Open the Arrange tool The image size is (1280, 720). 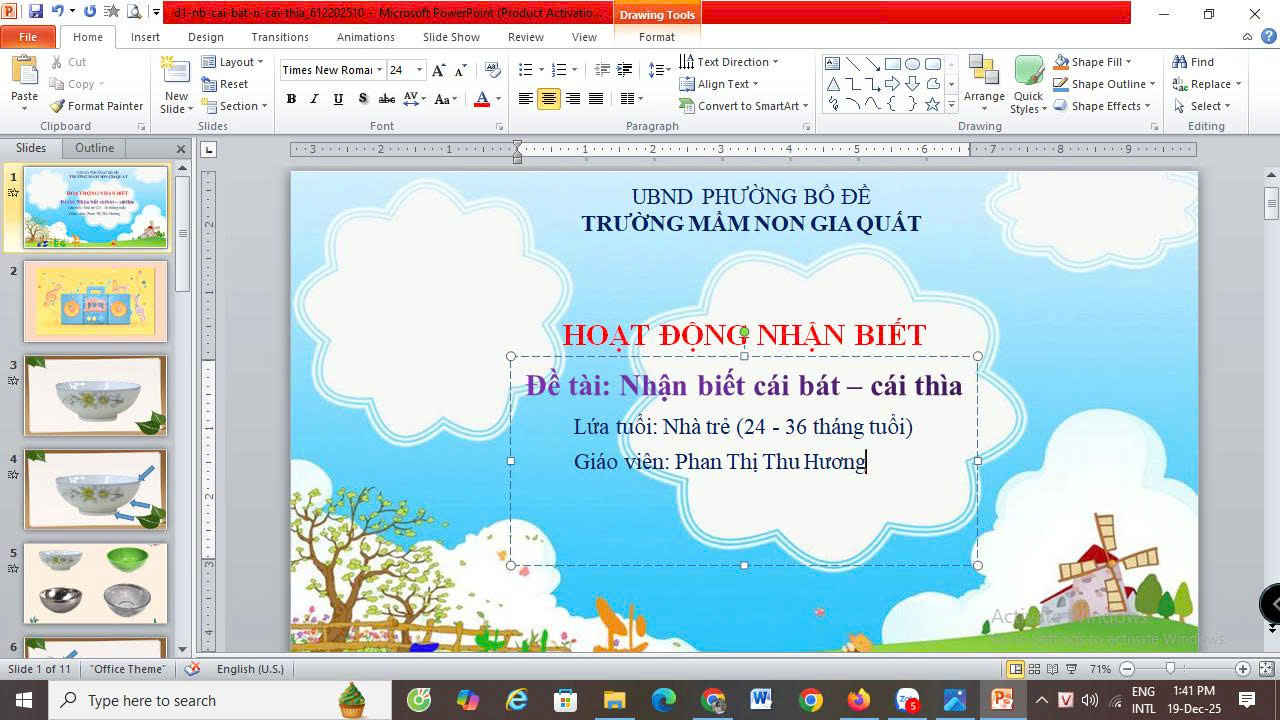[984, 85]
